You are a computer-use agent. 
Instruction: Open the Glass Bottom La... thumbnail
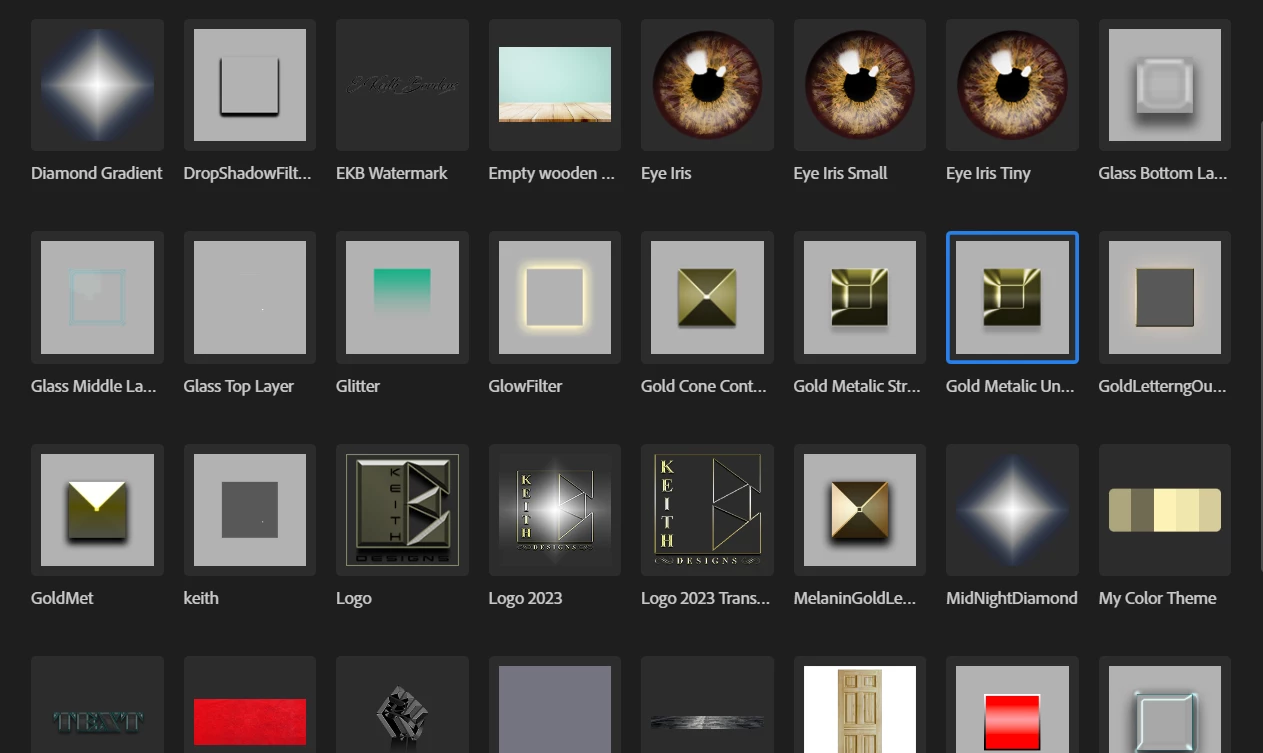click(1165, 85)
